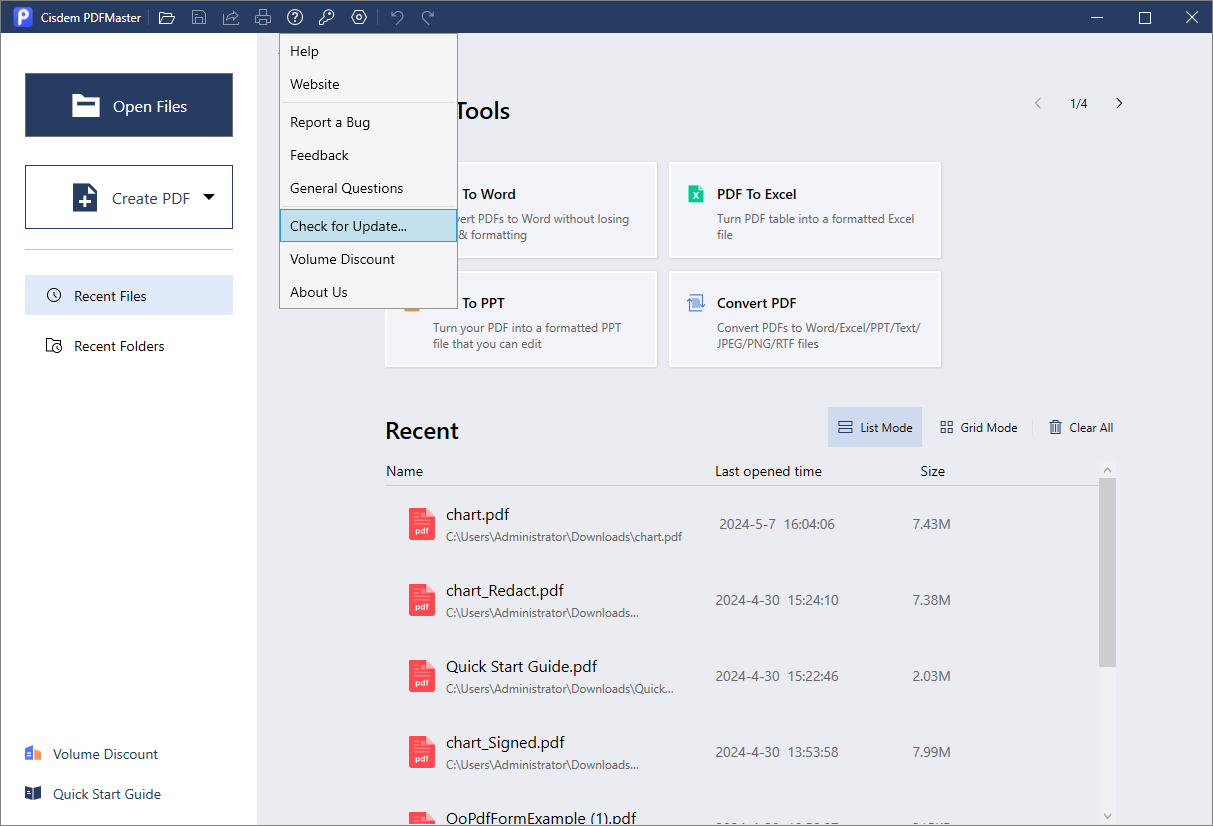Image resolution: width=1213 pixels, height=826 pixels.
Task: Click the scrollbar up arrow
Action: pyautogui.click(x=1107, y=470)
